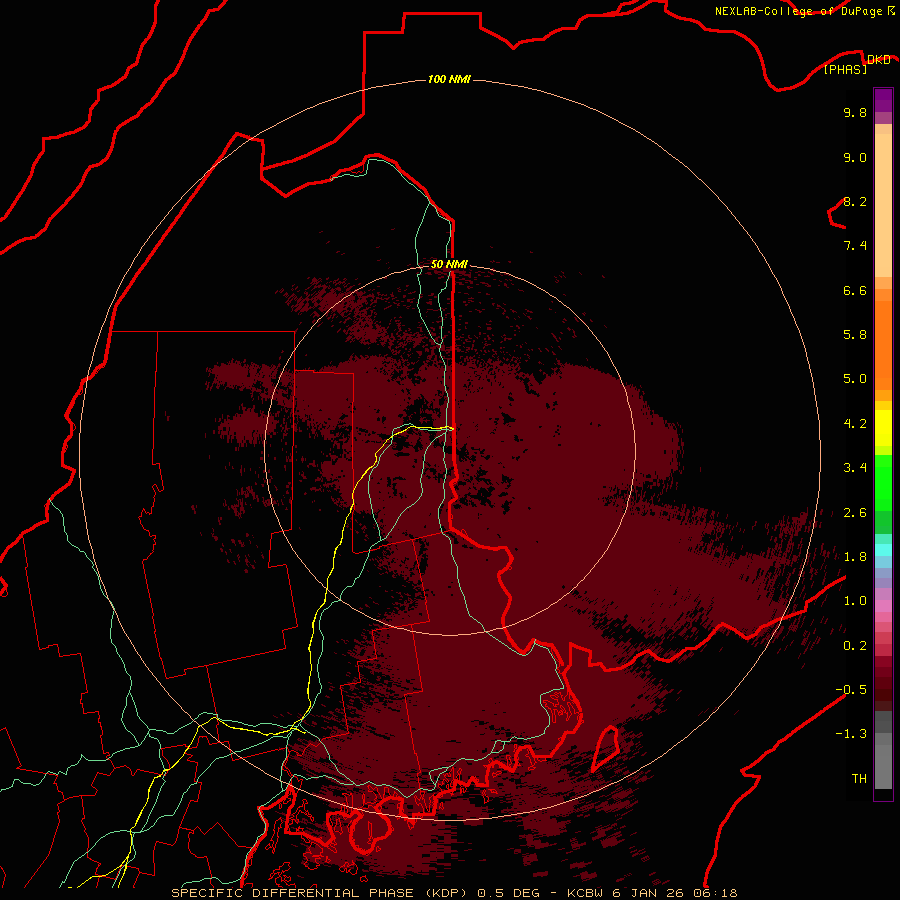Image resolution: width=900 pixels, height=900 pixels.
Task: Select the 1.0 legend value
Action: (x=855, y=601)
